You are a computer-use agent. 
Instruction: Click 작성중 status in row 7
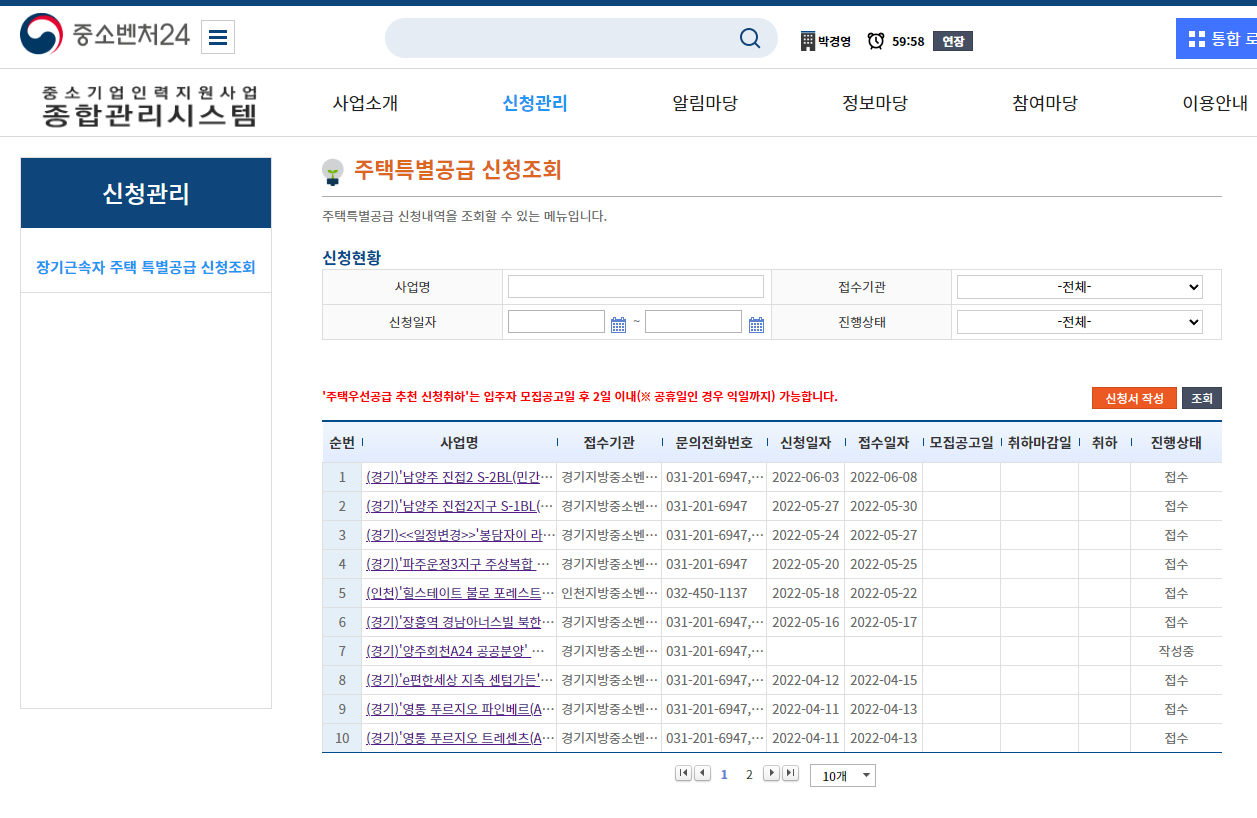click(x=1176, y=651)
